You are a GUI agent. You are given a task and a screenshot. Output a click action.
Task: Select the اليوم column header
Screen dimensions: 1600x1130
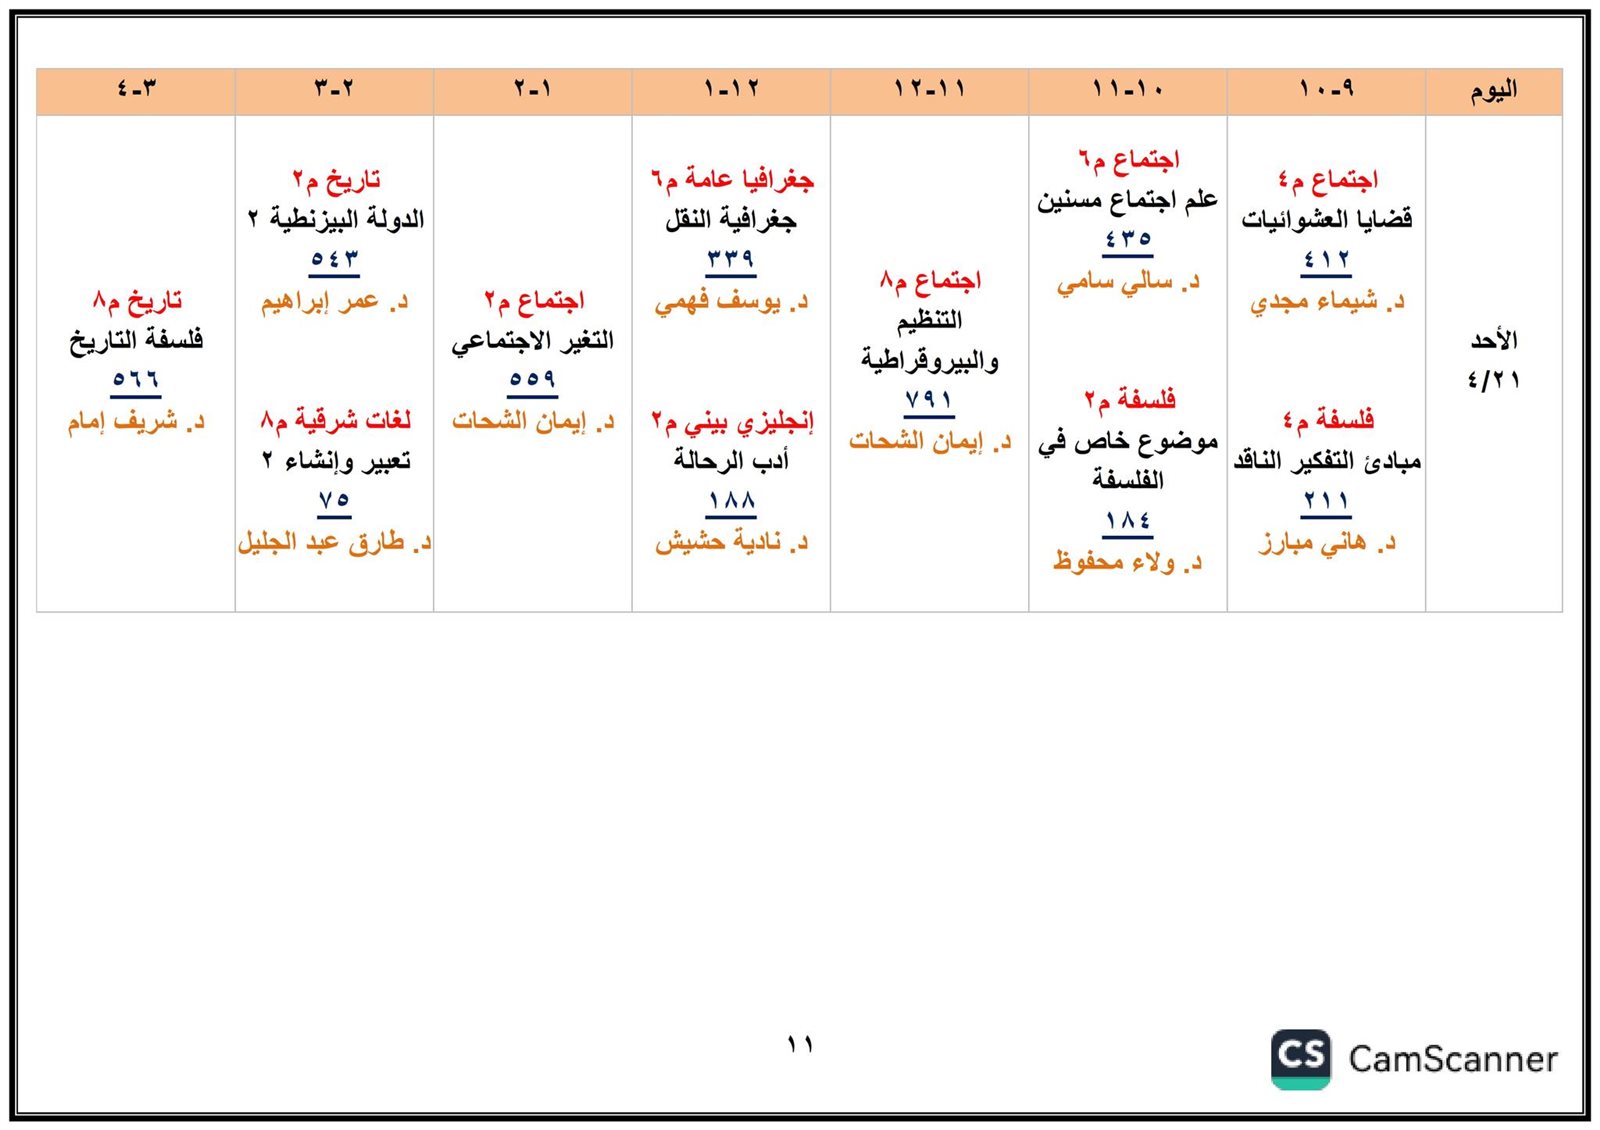point(1493,91)
